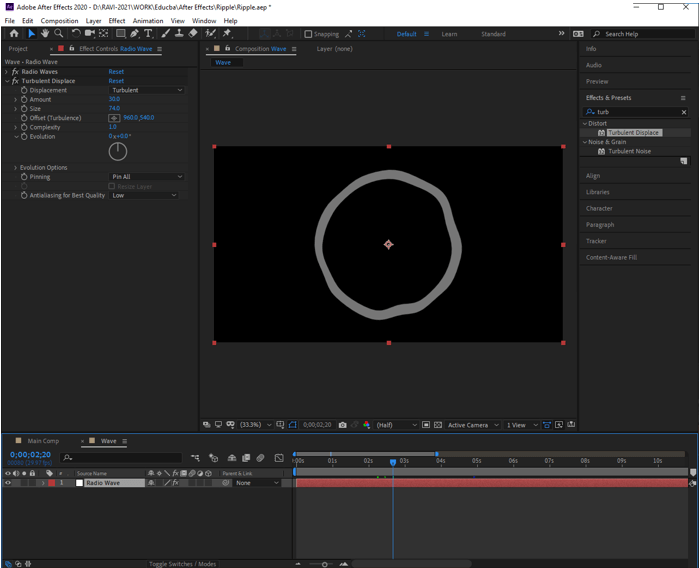
Task: Select the Pan Behind anchor point tool
Action: tap(104, 33)
